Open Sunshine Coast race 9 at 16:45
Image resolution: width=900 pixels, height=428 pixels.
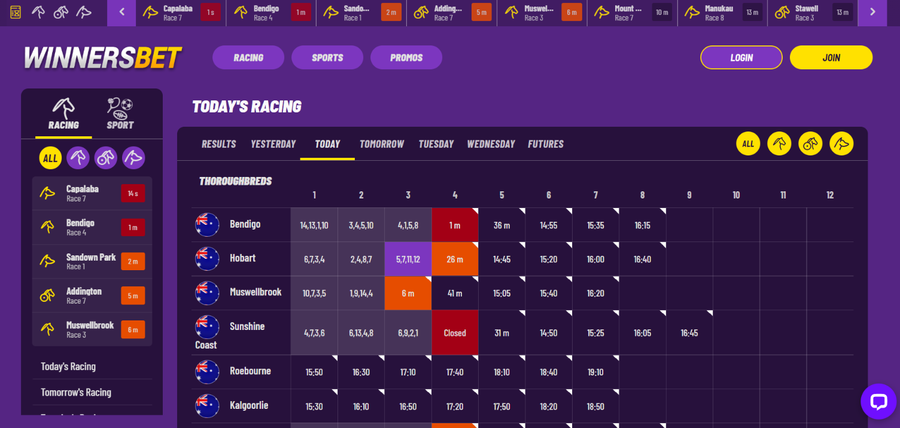[689, 333]
